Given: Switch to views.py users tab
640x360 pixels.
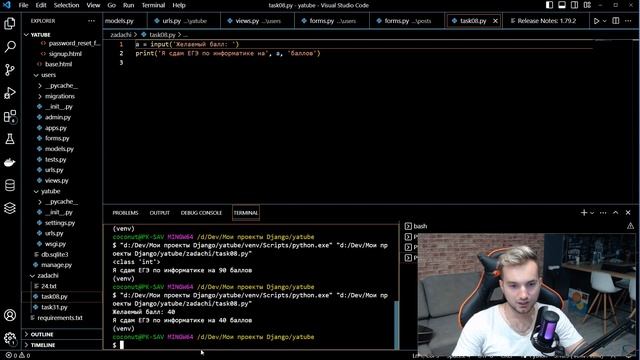Looking at the screenshot, I should pos(258,21).
